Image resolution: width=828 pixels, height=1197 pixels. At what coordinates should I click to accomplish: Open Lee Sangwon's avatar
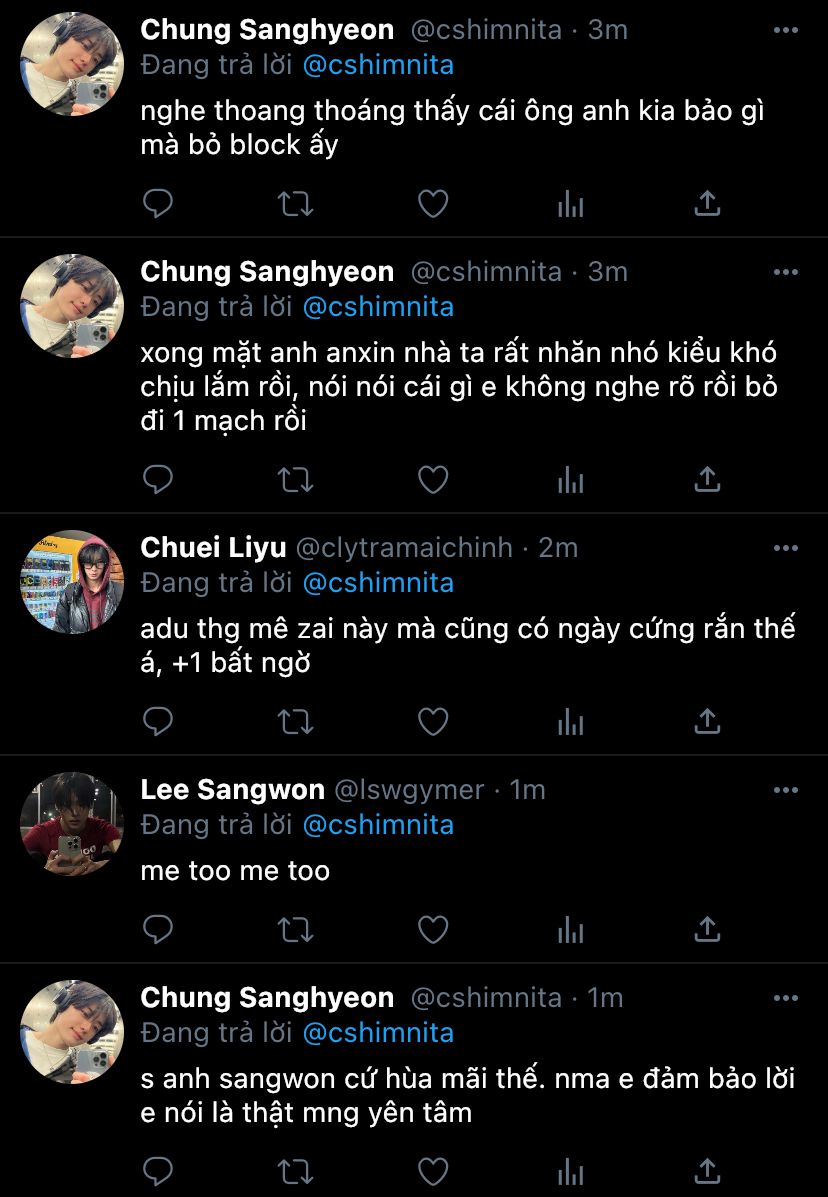(x=72, y=824)
